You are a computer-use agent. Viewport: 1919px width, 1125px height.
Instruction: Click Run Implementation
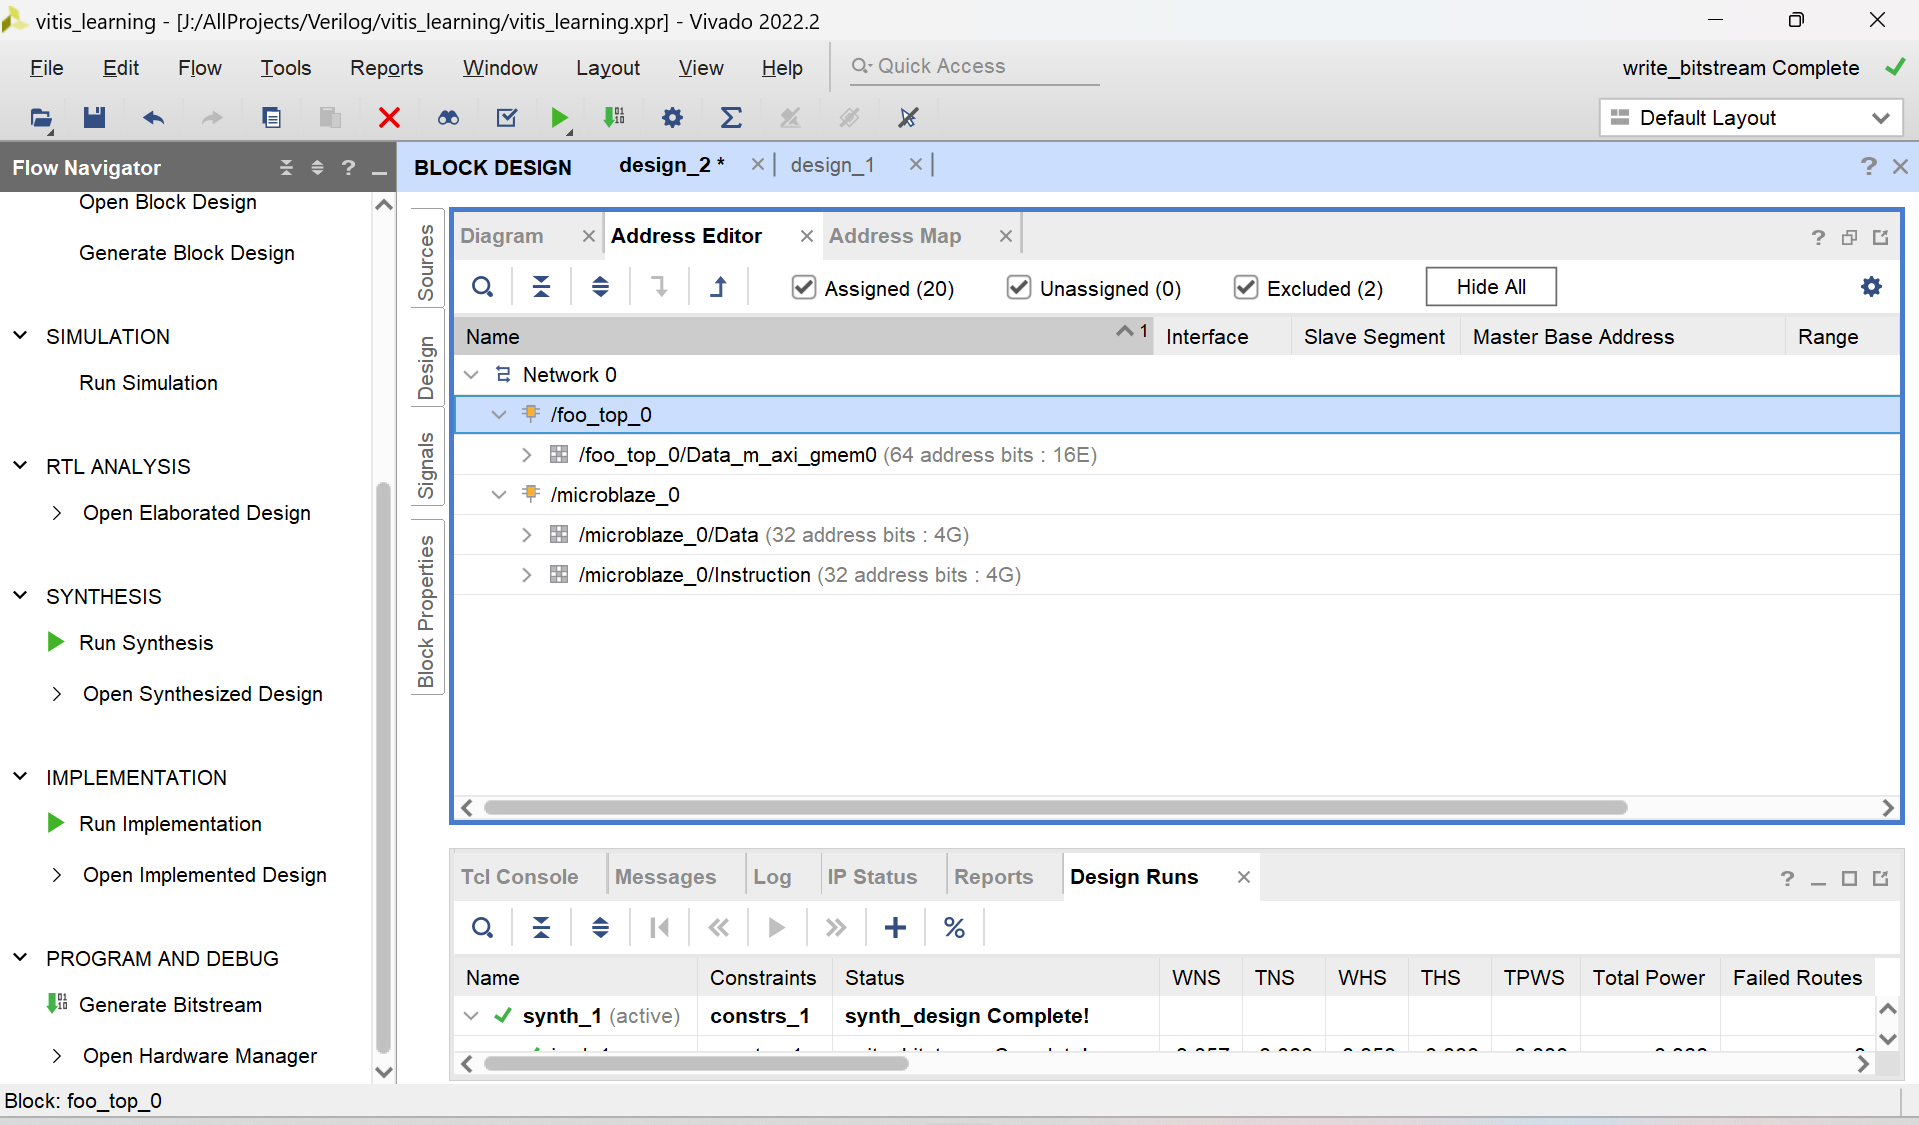[x=170, y=824]
